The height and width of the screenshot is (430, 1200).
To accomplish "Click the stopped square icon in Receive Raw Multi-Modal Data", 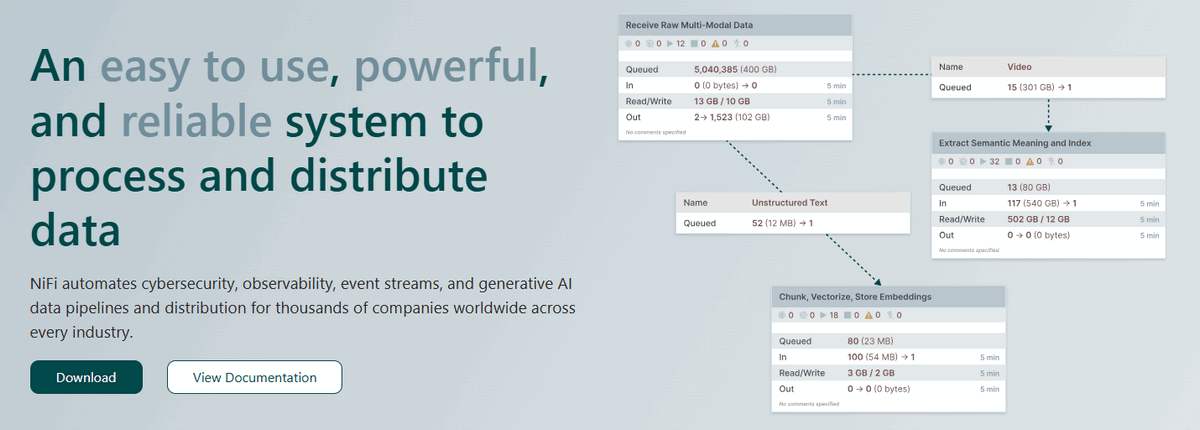I will point(693,43).
